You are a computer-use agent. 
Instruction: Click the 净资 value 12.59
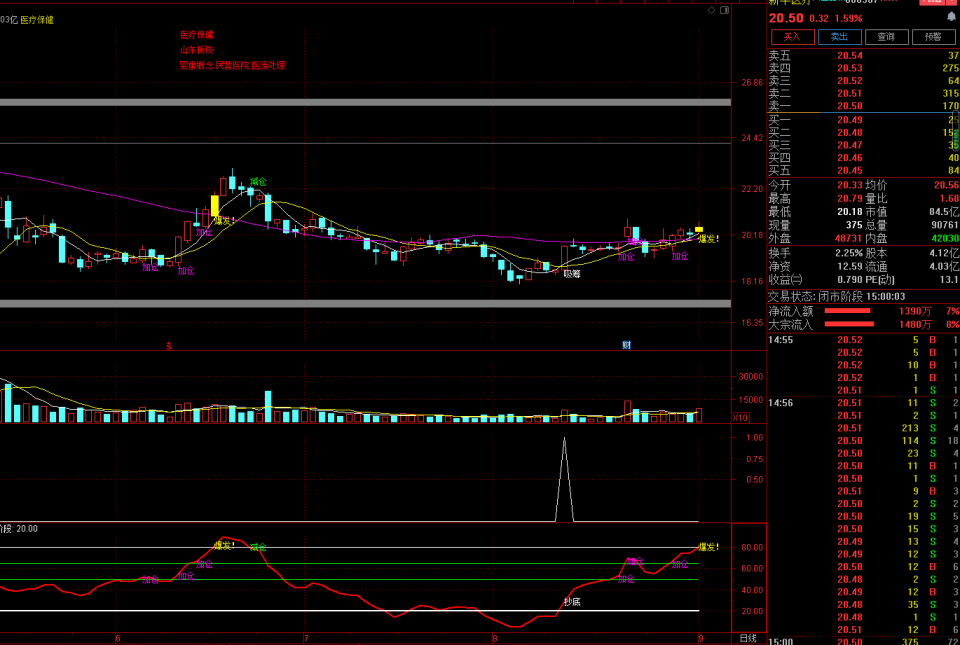point(850,266)
